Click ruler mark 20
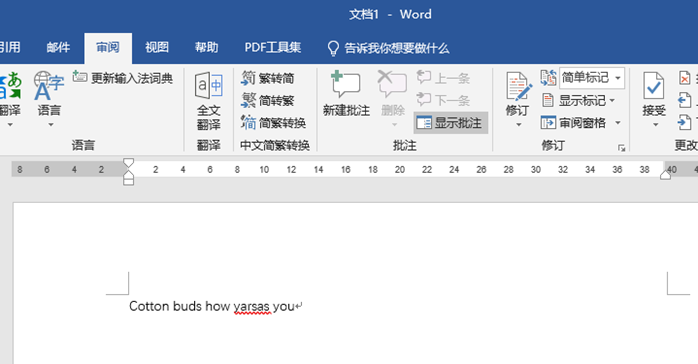698x364 pixels. [400, 170]
